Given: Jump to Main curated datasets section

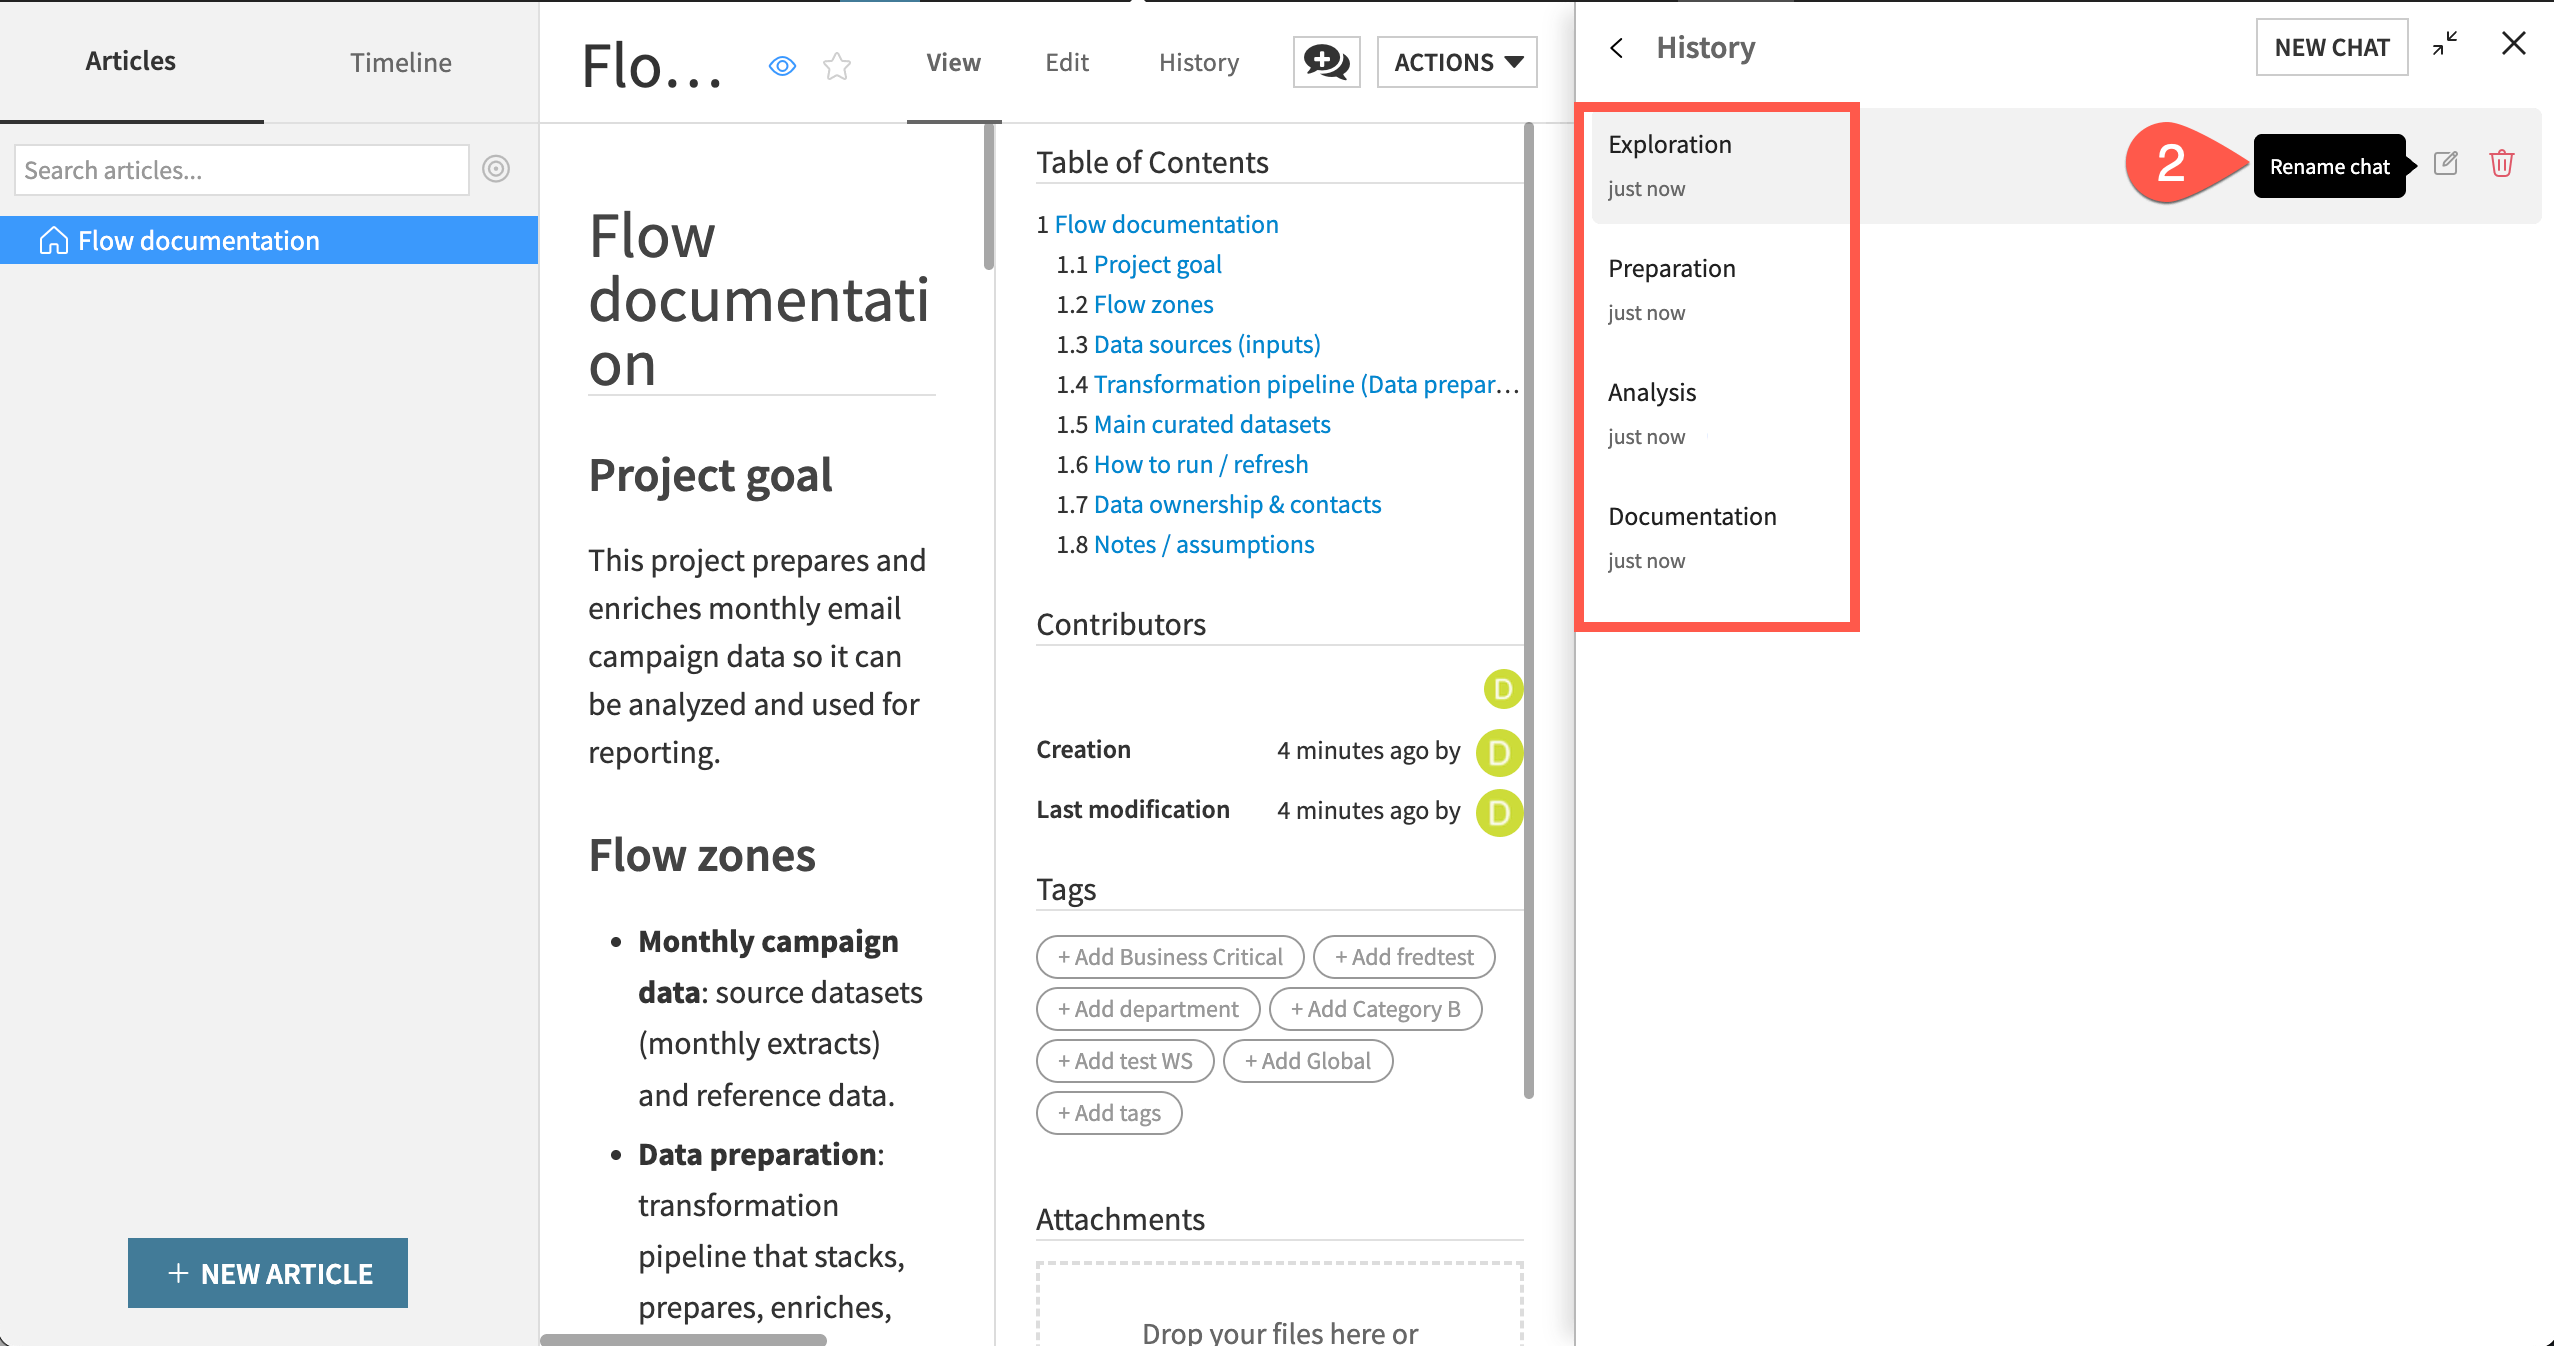Looking at the screenshot, I should [1212, 424].
